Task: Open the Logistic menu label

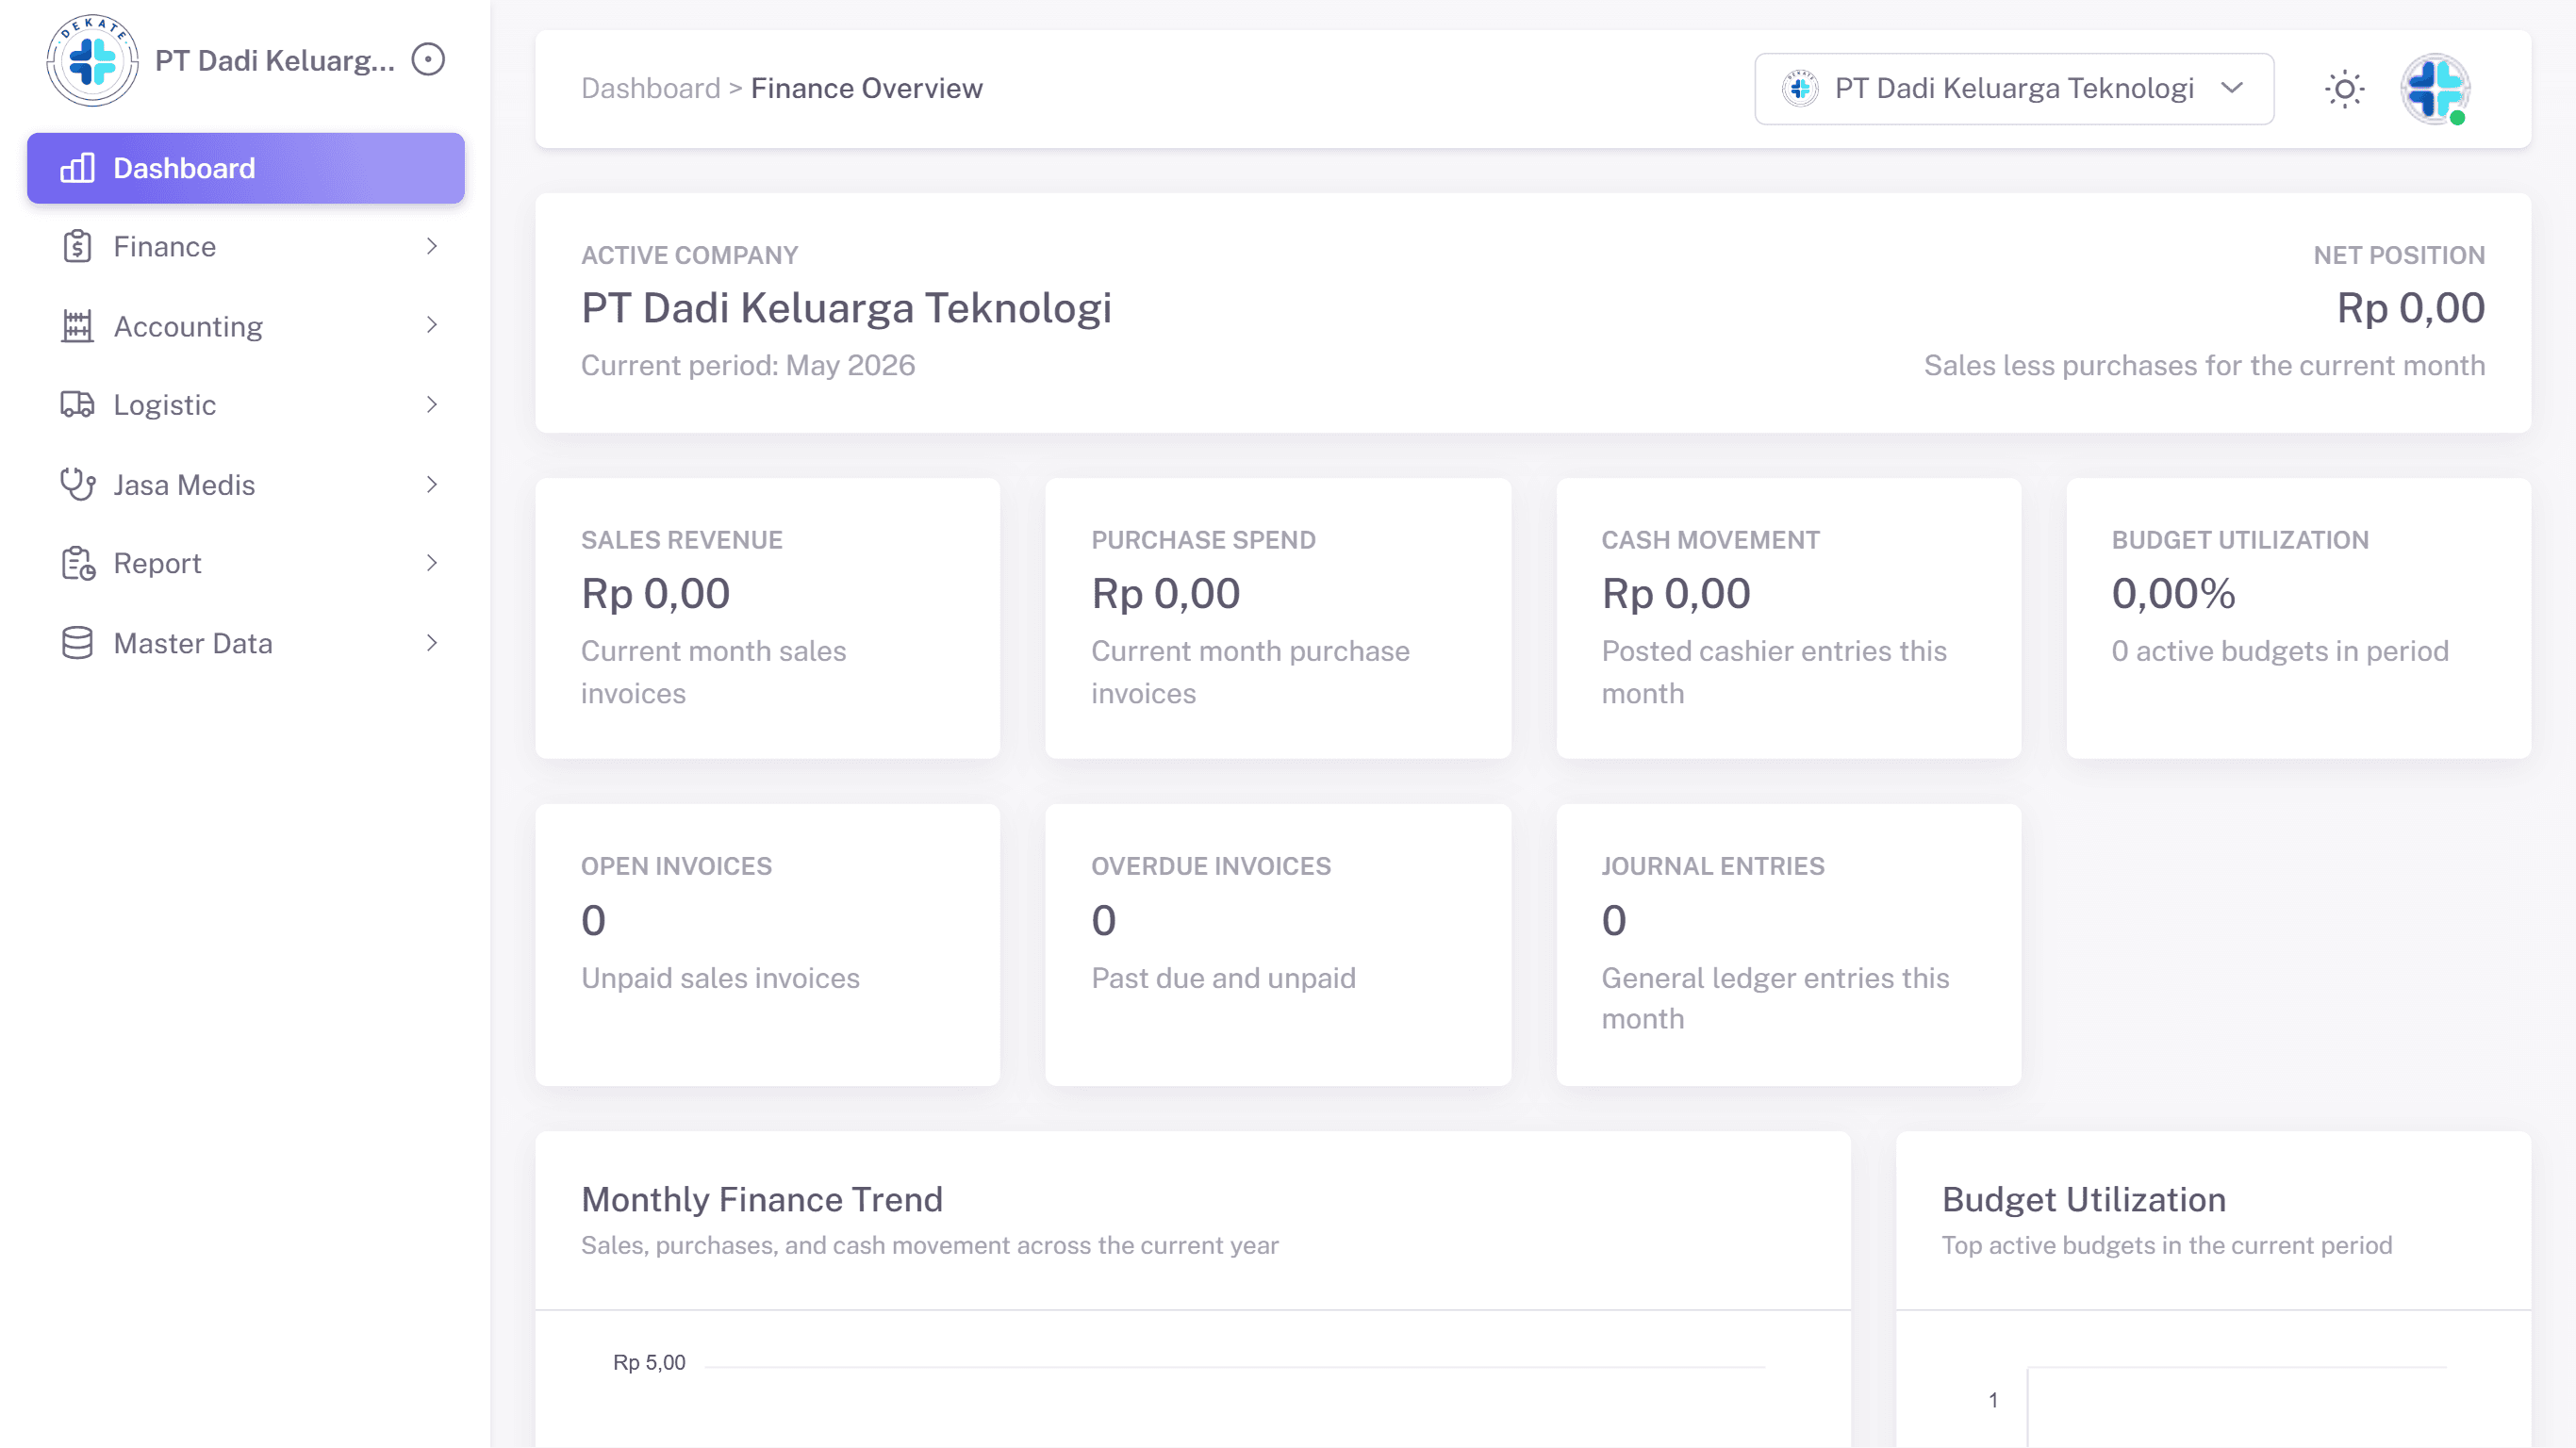Action: (x=165, y=405)
